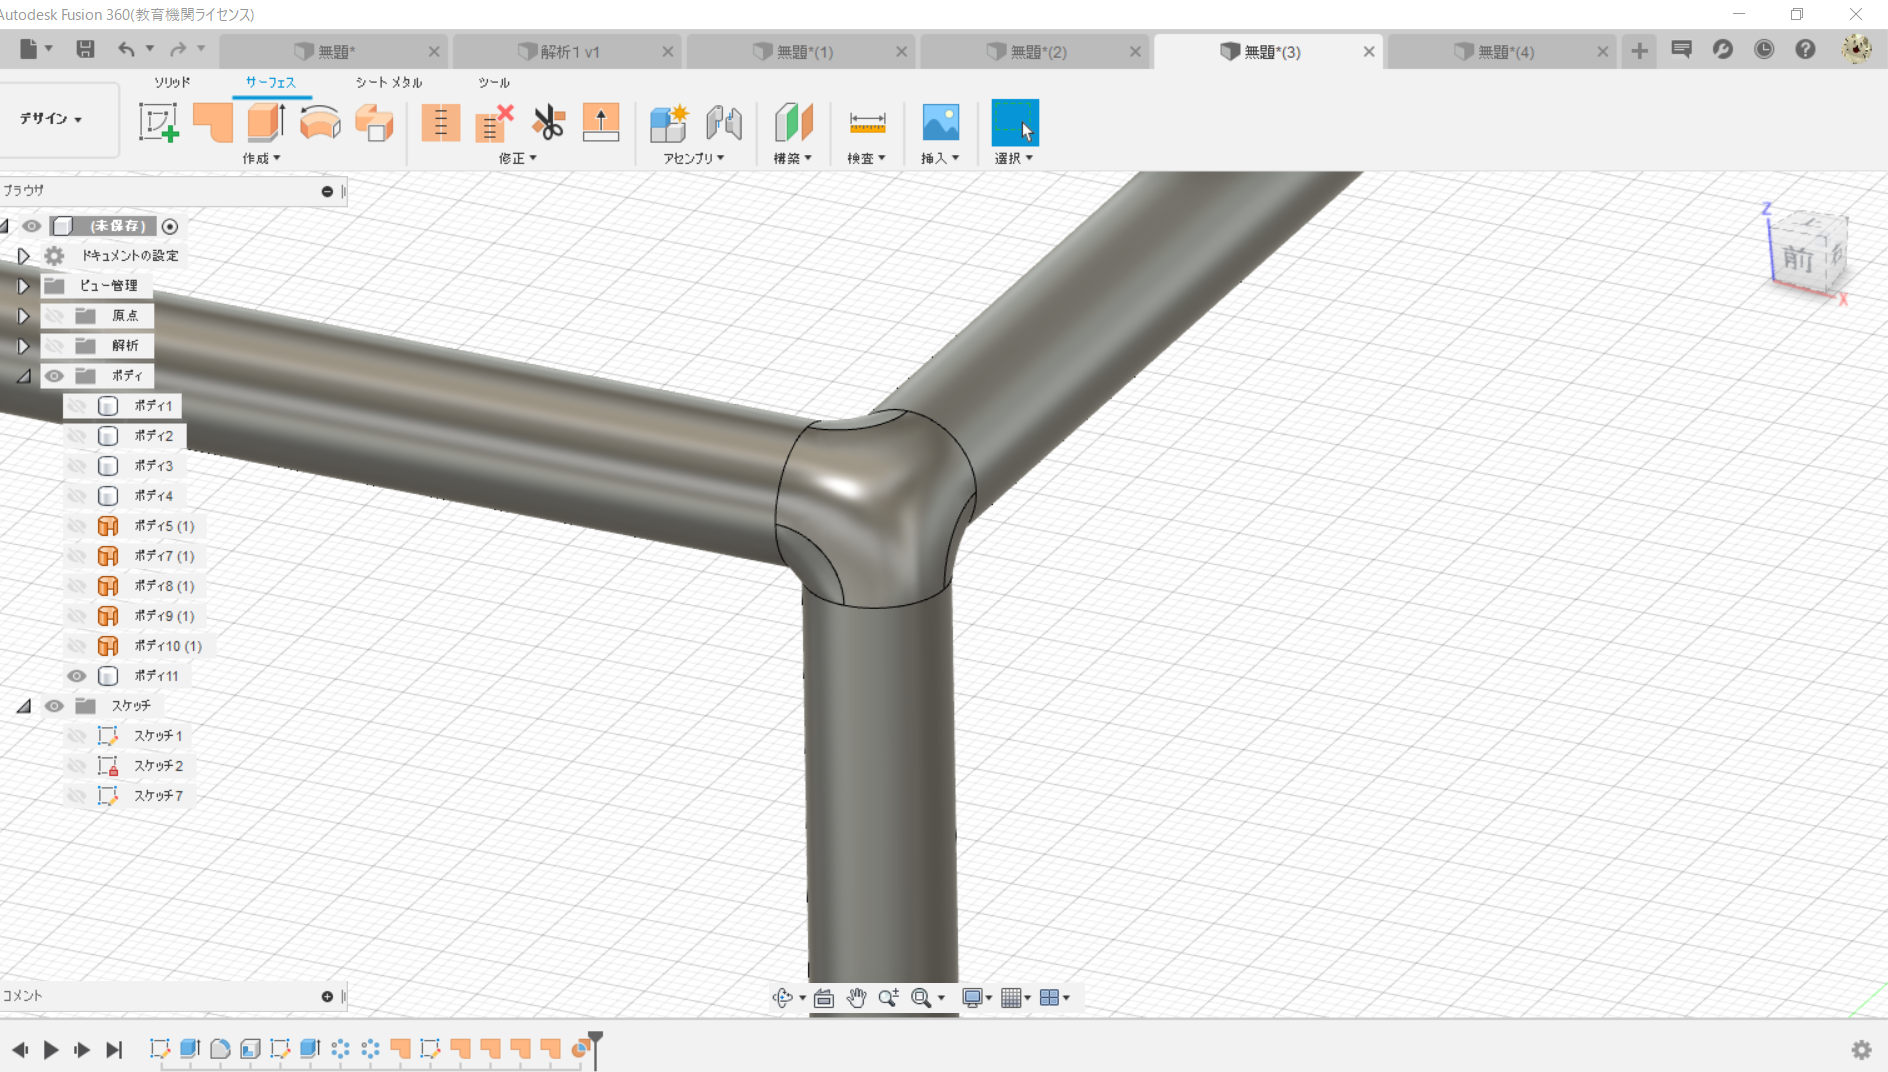1888x1072 pixels.
Task: Click the timeline position marker
Action: pos(595,1041)
